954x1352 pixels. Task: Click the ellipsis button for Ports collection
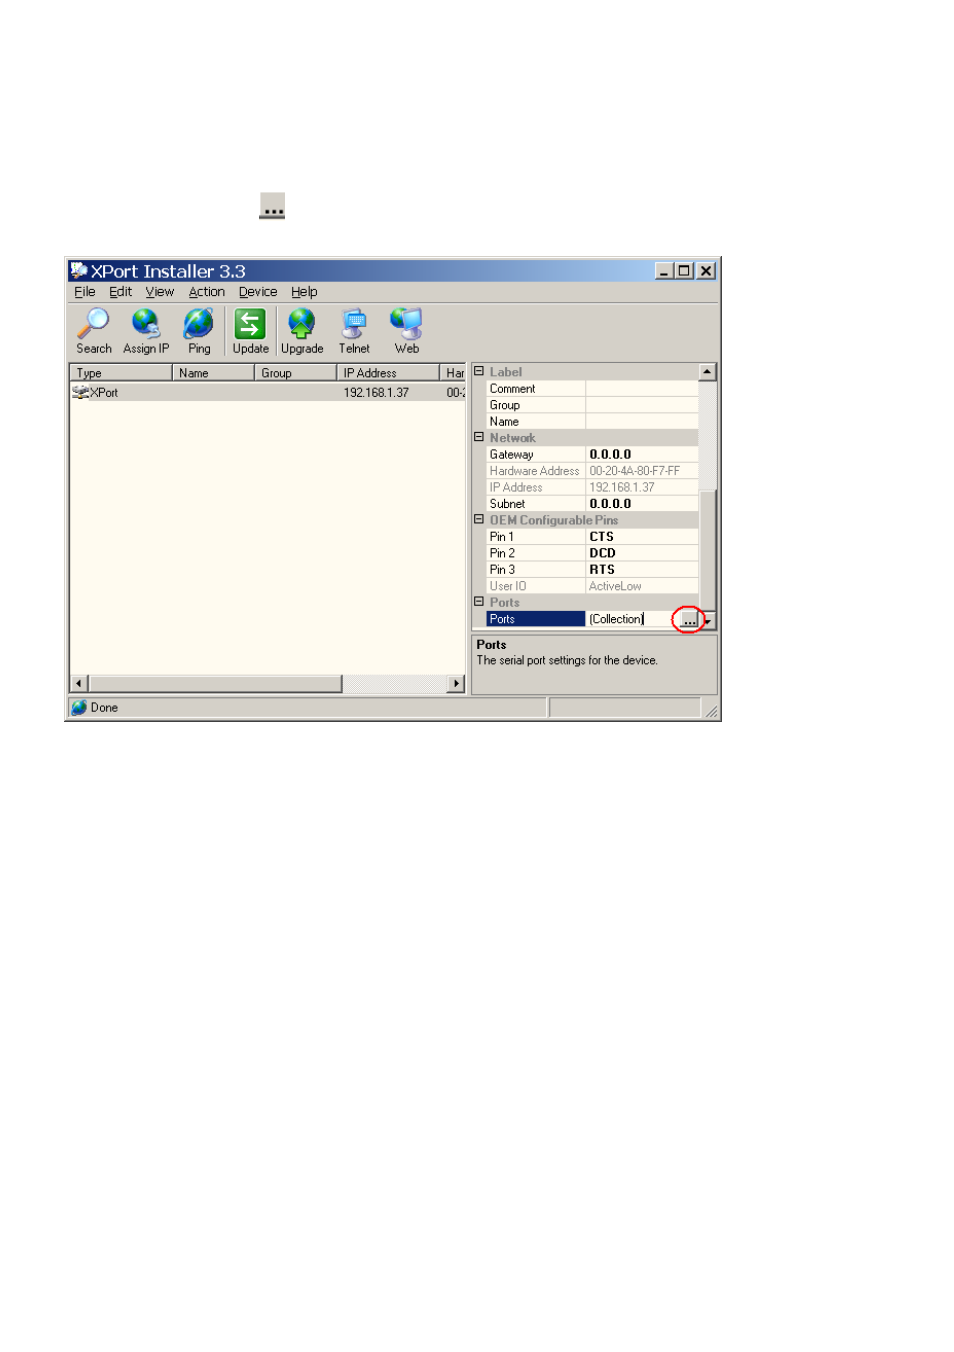click(x=689, y=620)
